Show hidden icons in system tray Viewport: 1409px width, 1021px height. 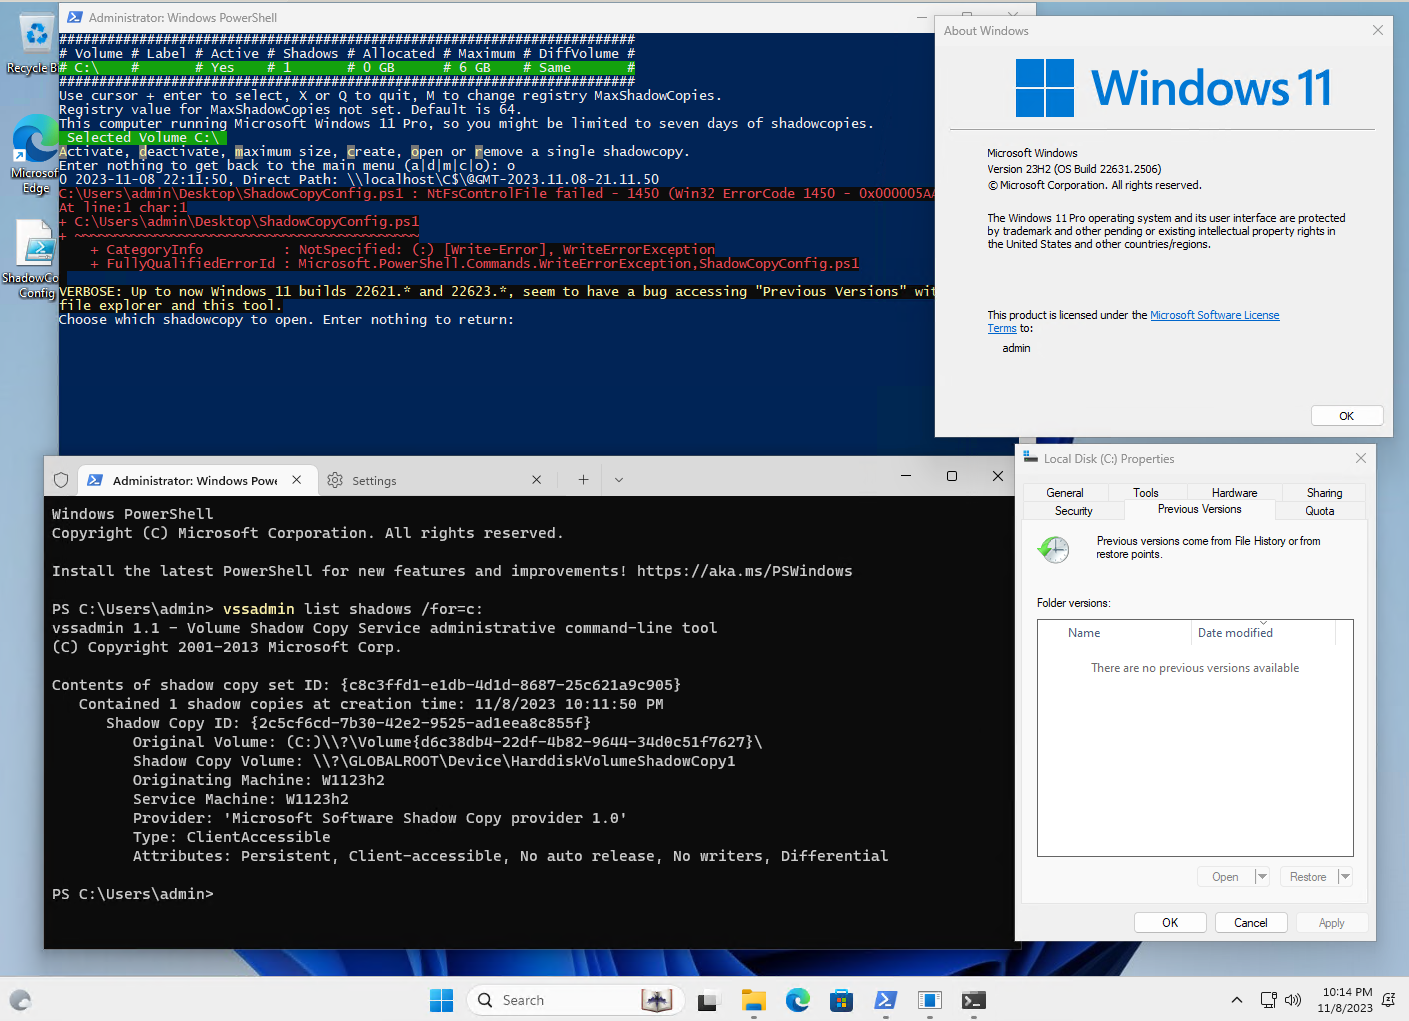pyautogui.click(x=1237, y=1000)
